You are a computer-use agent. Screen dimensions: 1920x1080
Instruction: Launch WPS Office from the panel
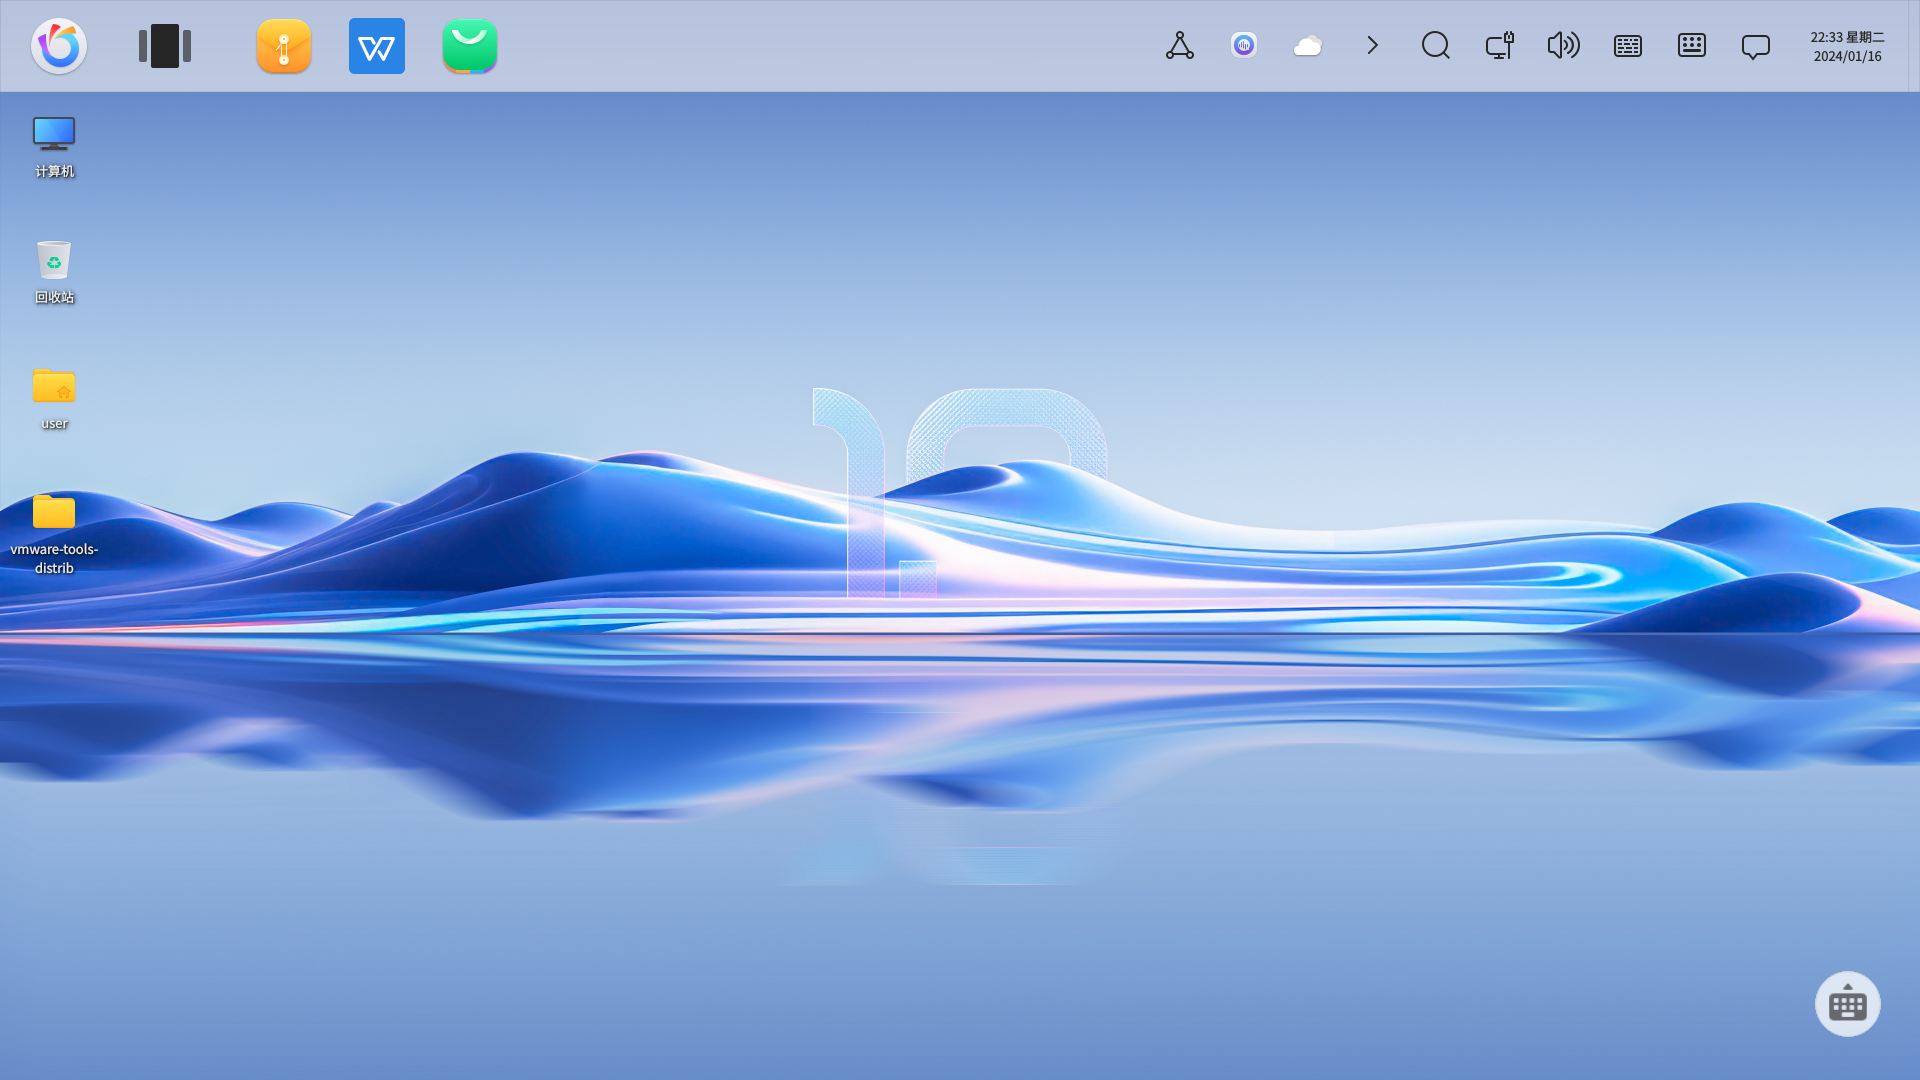point(377,46)
